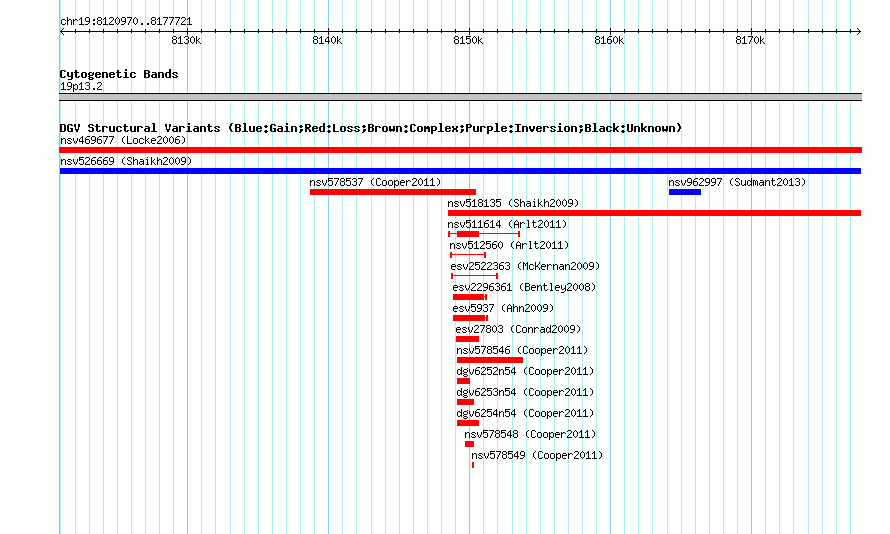Click the 19p13.2 cytogenetic band bar
890x534 pixels.
[460, 97]
